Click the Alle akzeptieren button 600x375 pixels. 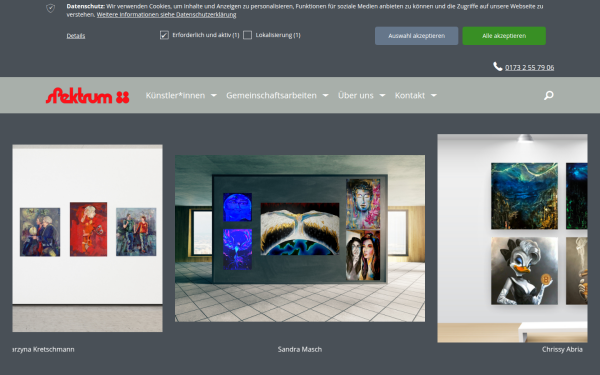pos(504,36)
